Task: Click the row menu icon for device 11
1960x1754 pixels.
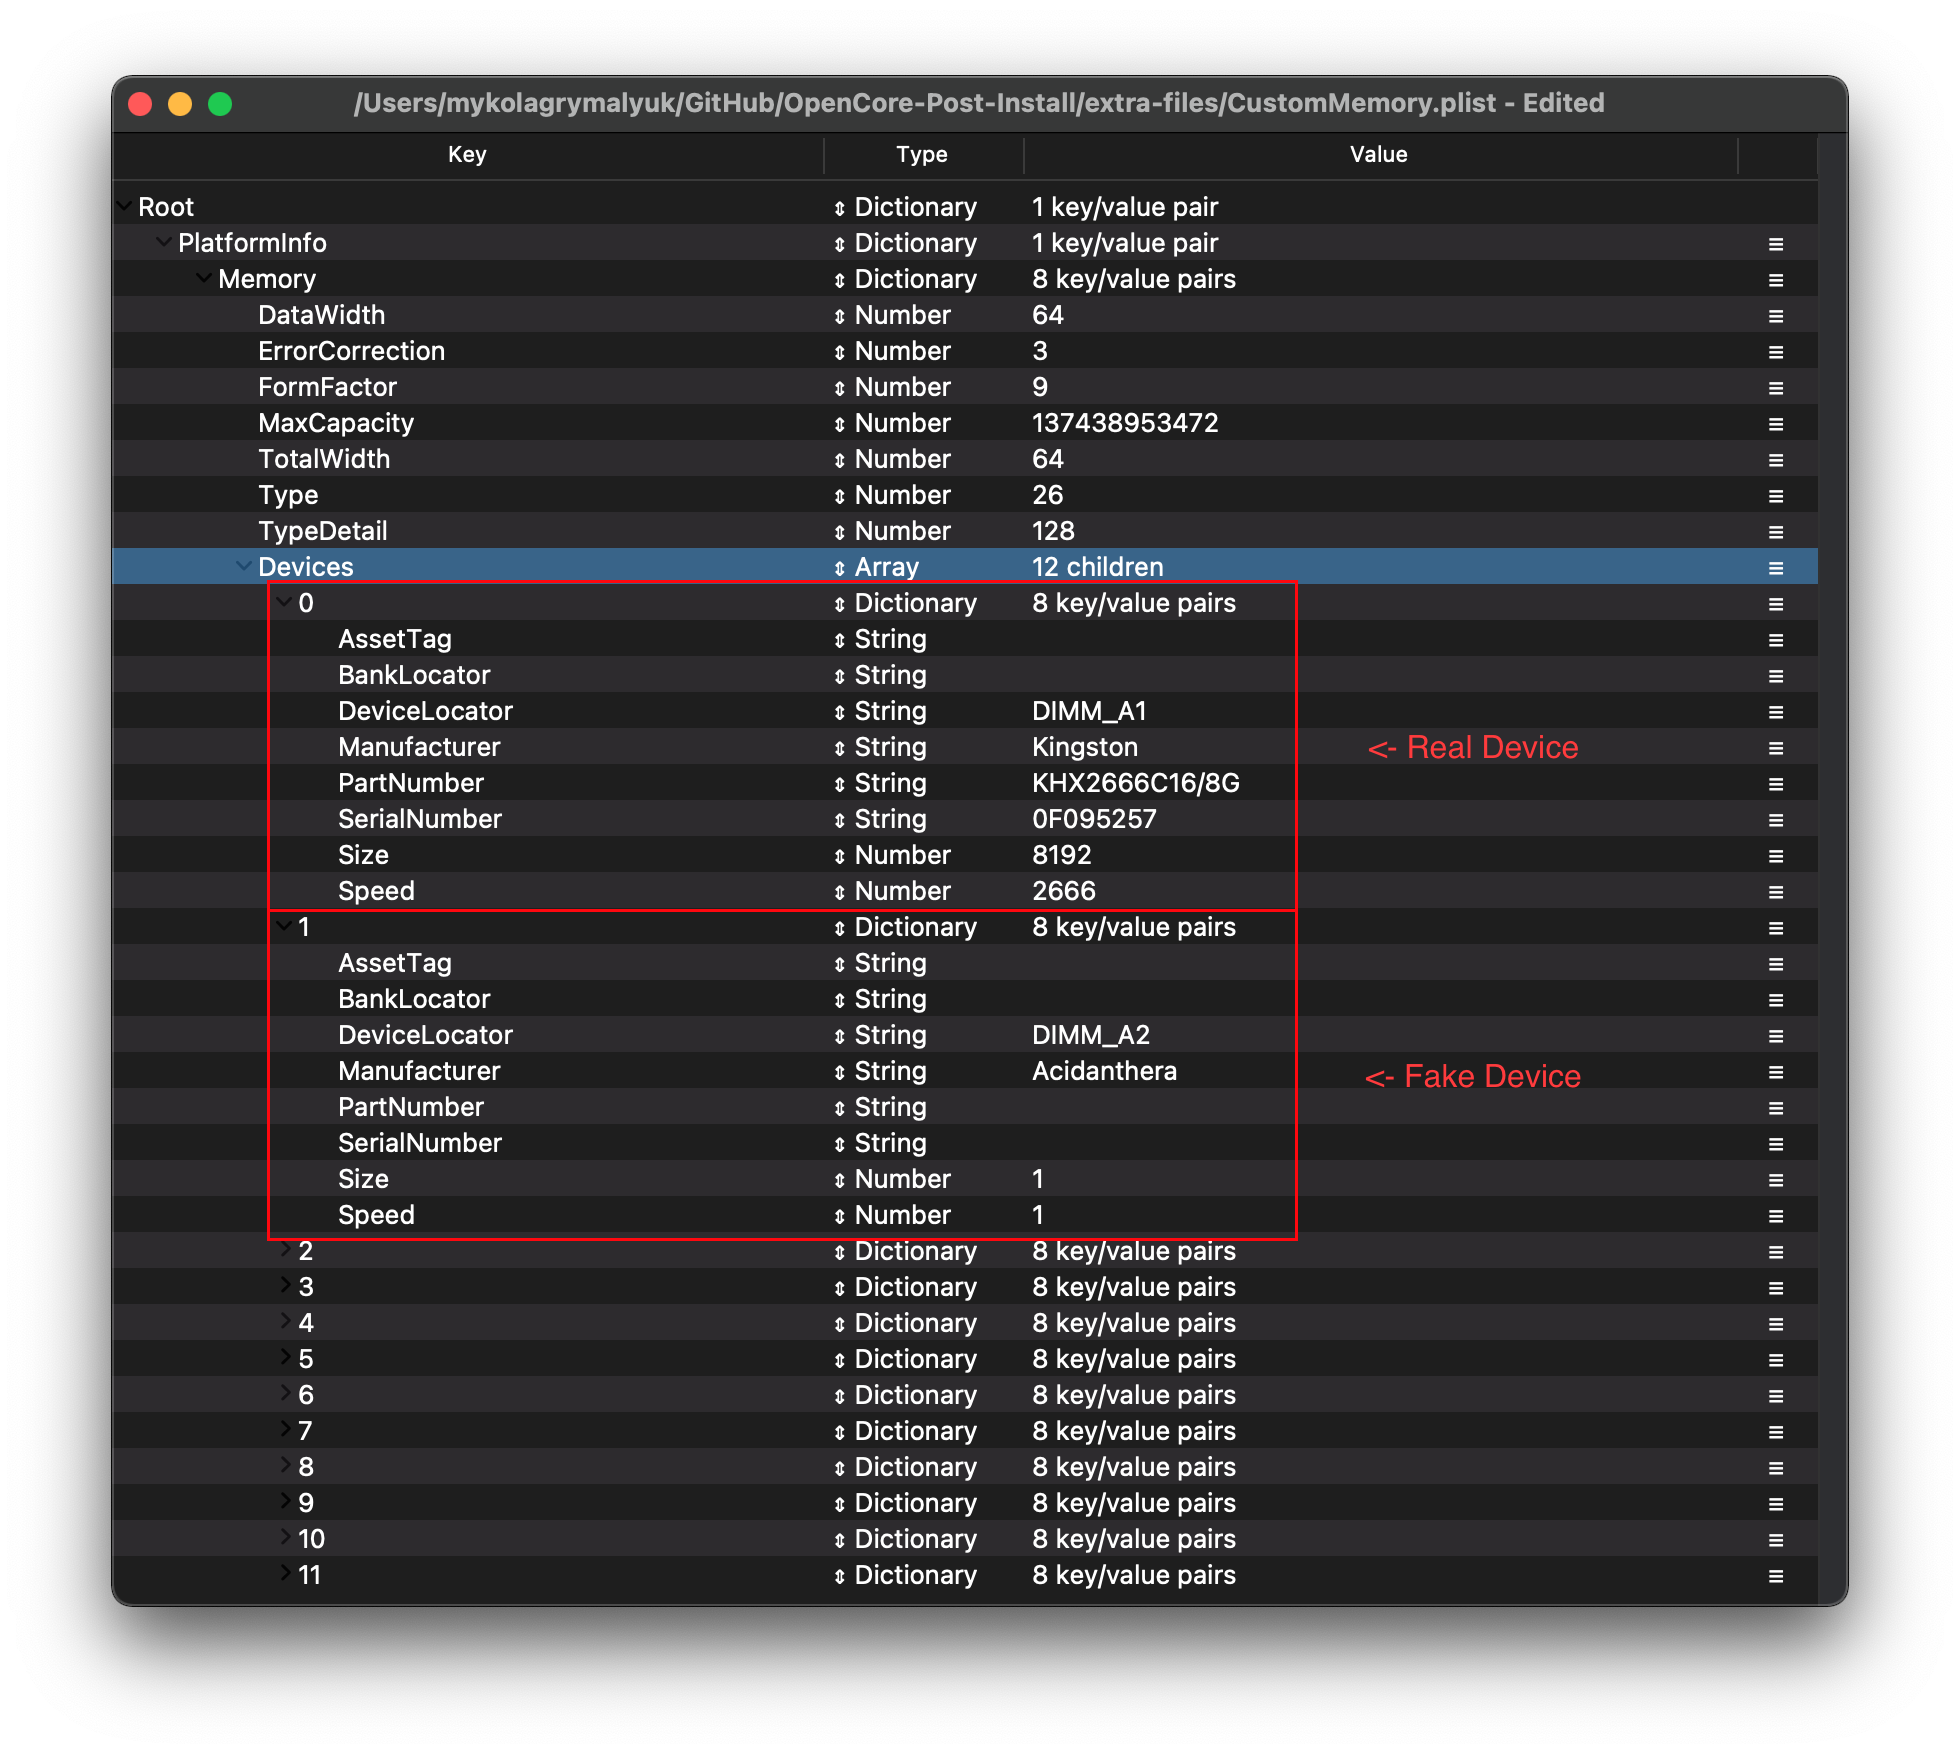Action: [1775, 1576]
